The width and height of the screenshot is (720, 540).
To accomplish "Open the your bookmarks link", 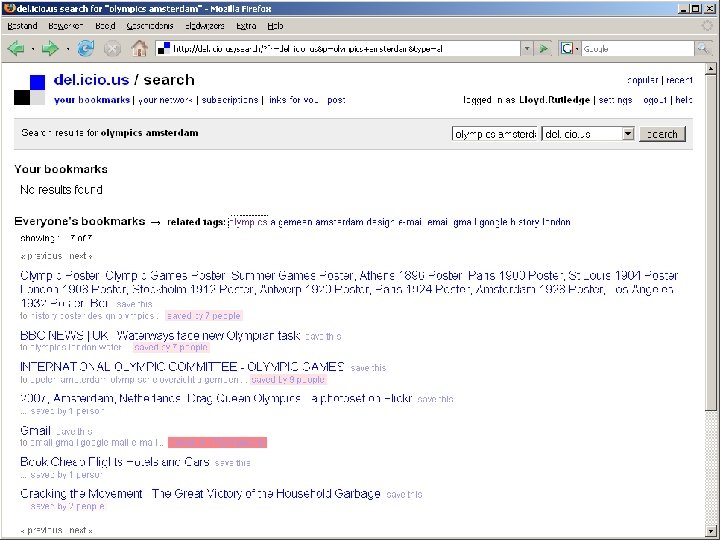I will click(92, 100).
